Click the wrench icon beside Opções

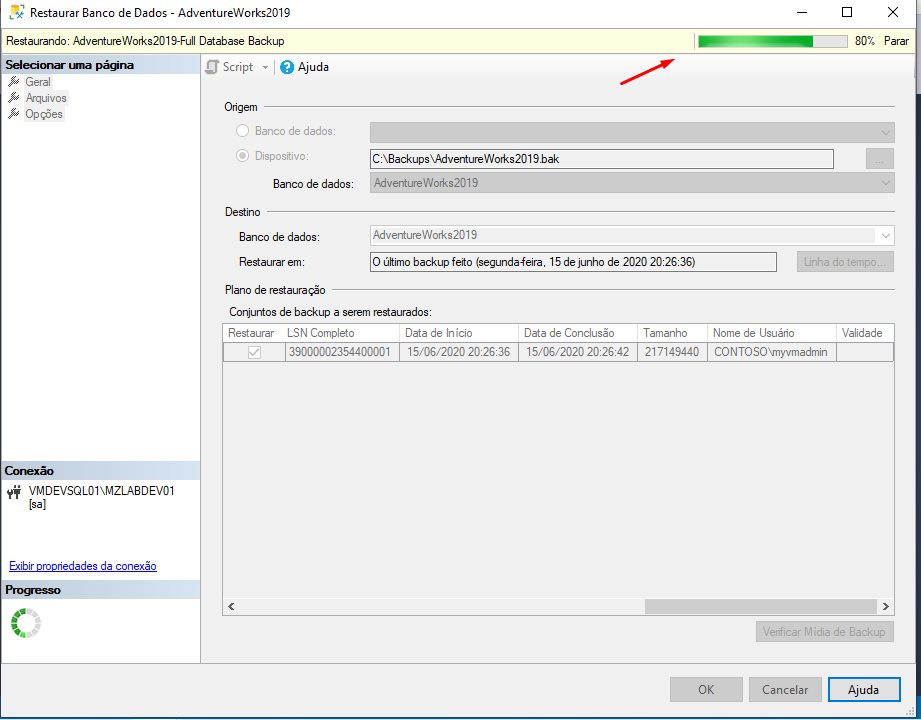pos(14,114)
